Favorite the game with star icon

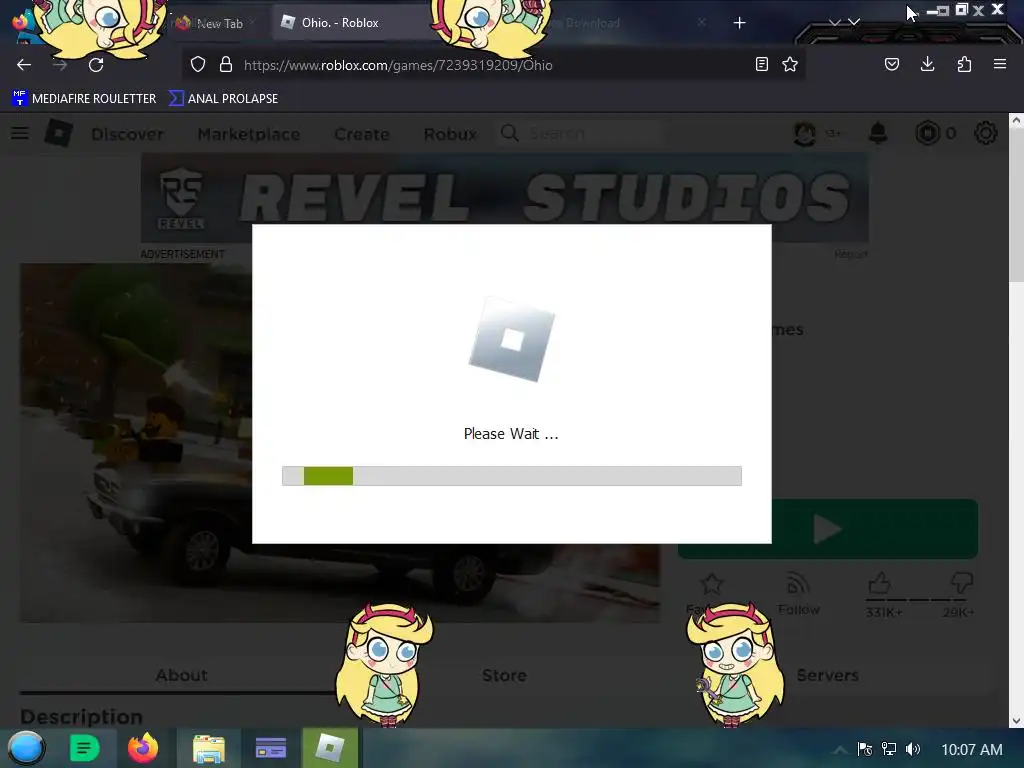coord(711,583)
